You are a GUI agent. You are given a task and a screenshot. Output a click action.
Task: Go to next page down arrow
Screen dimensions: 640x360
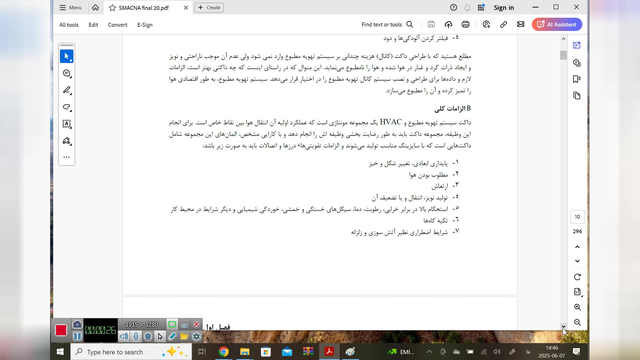[577, 261]
